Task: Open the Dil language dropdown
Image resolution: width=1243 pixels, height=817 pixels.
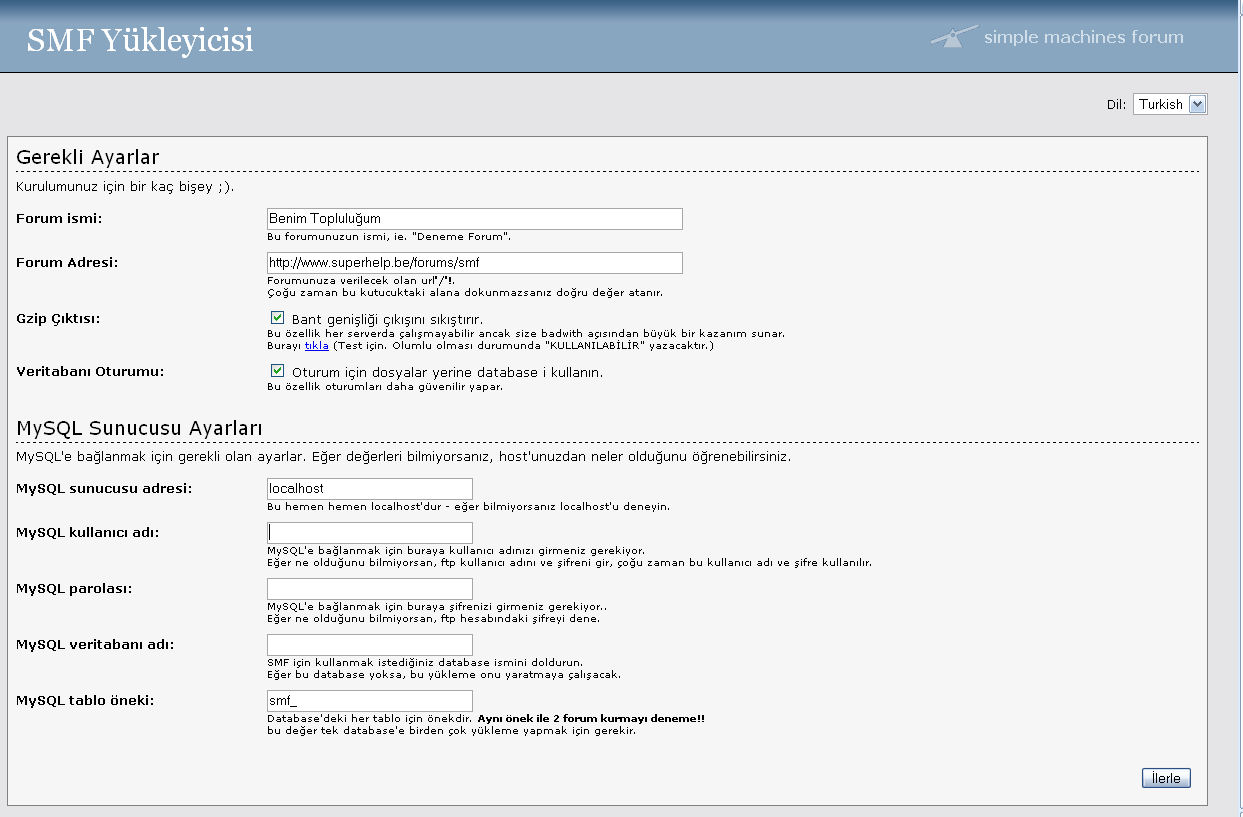Action: pyautogui.click(x=1170, y=104)
